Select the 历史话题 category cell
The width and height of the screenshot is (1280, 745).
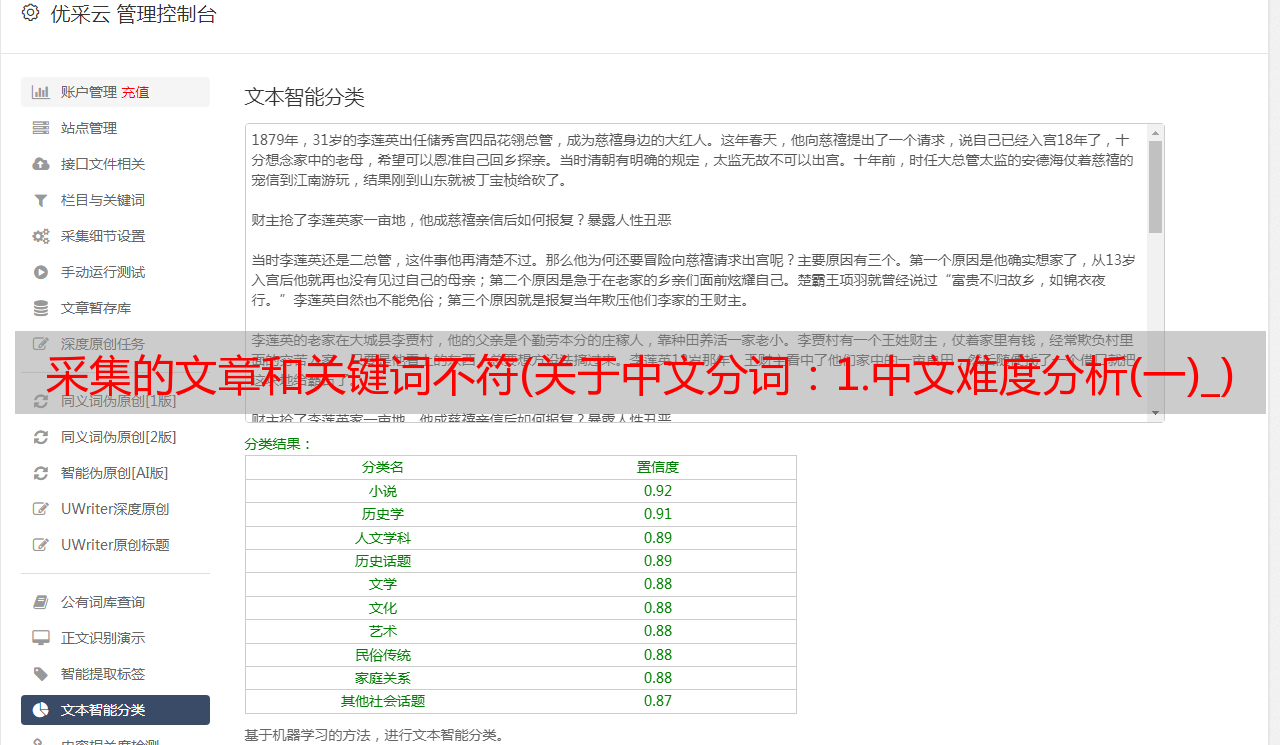383,561
